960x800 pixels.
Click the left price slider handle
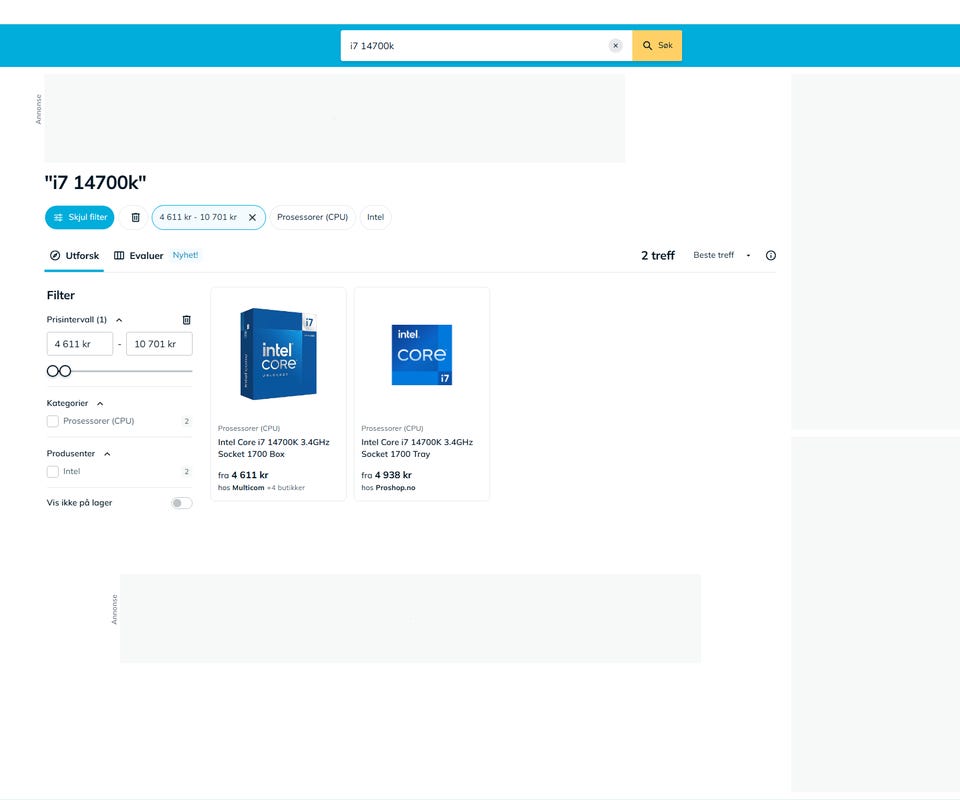tap(53, 371)
